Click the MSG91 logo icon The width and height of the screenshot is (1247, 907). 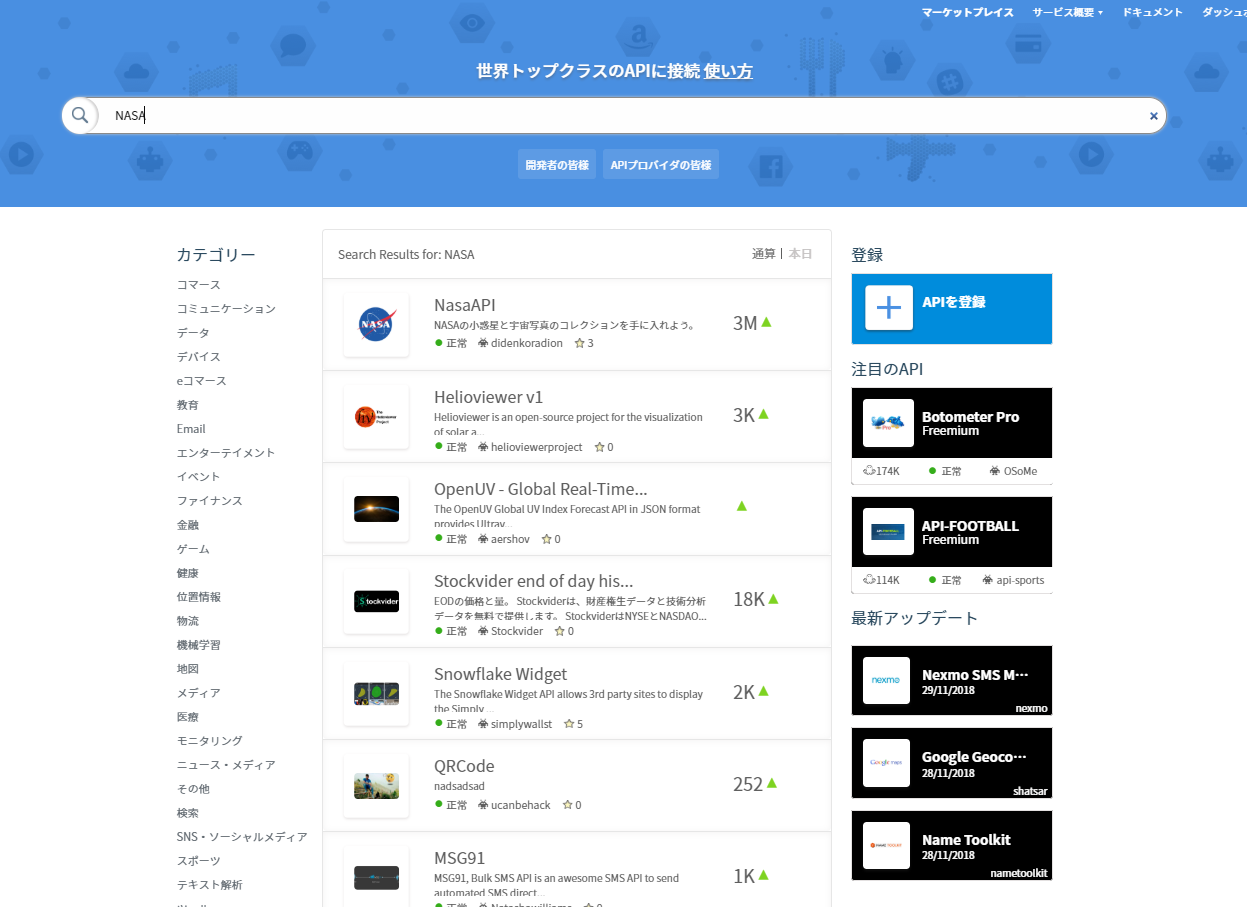pyautogui.click(x=376, y=878)
